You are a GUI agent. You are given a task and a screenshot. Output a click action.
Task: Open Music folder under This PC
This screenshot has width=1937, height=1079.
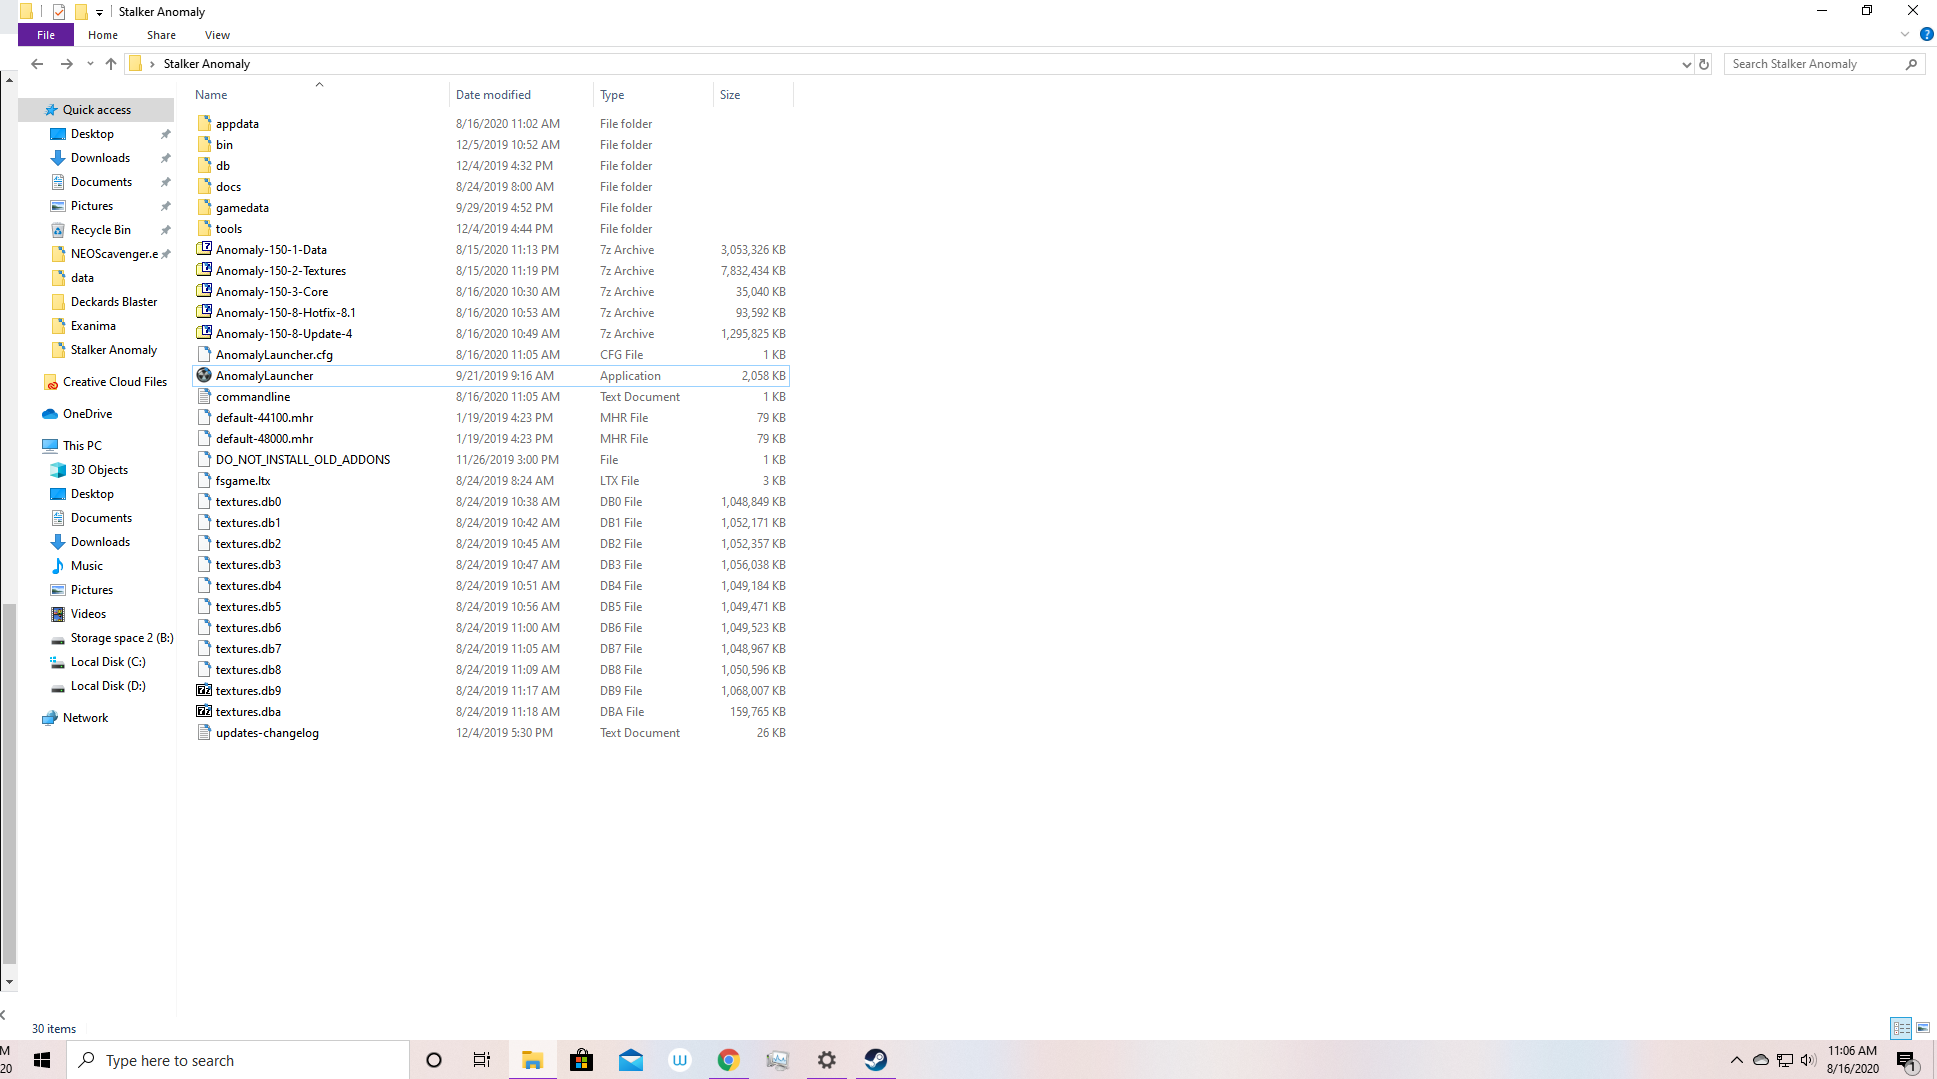(x=86, y=566)
